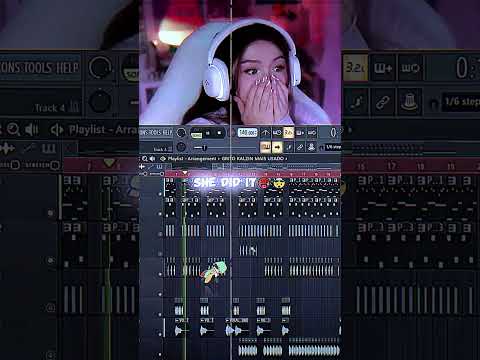Click multilink controllers hat icon in center toolbar
The height and width of the screenshot is (360, 480).
coord(311,147)
